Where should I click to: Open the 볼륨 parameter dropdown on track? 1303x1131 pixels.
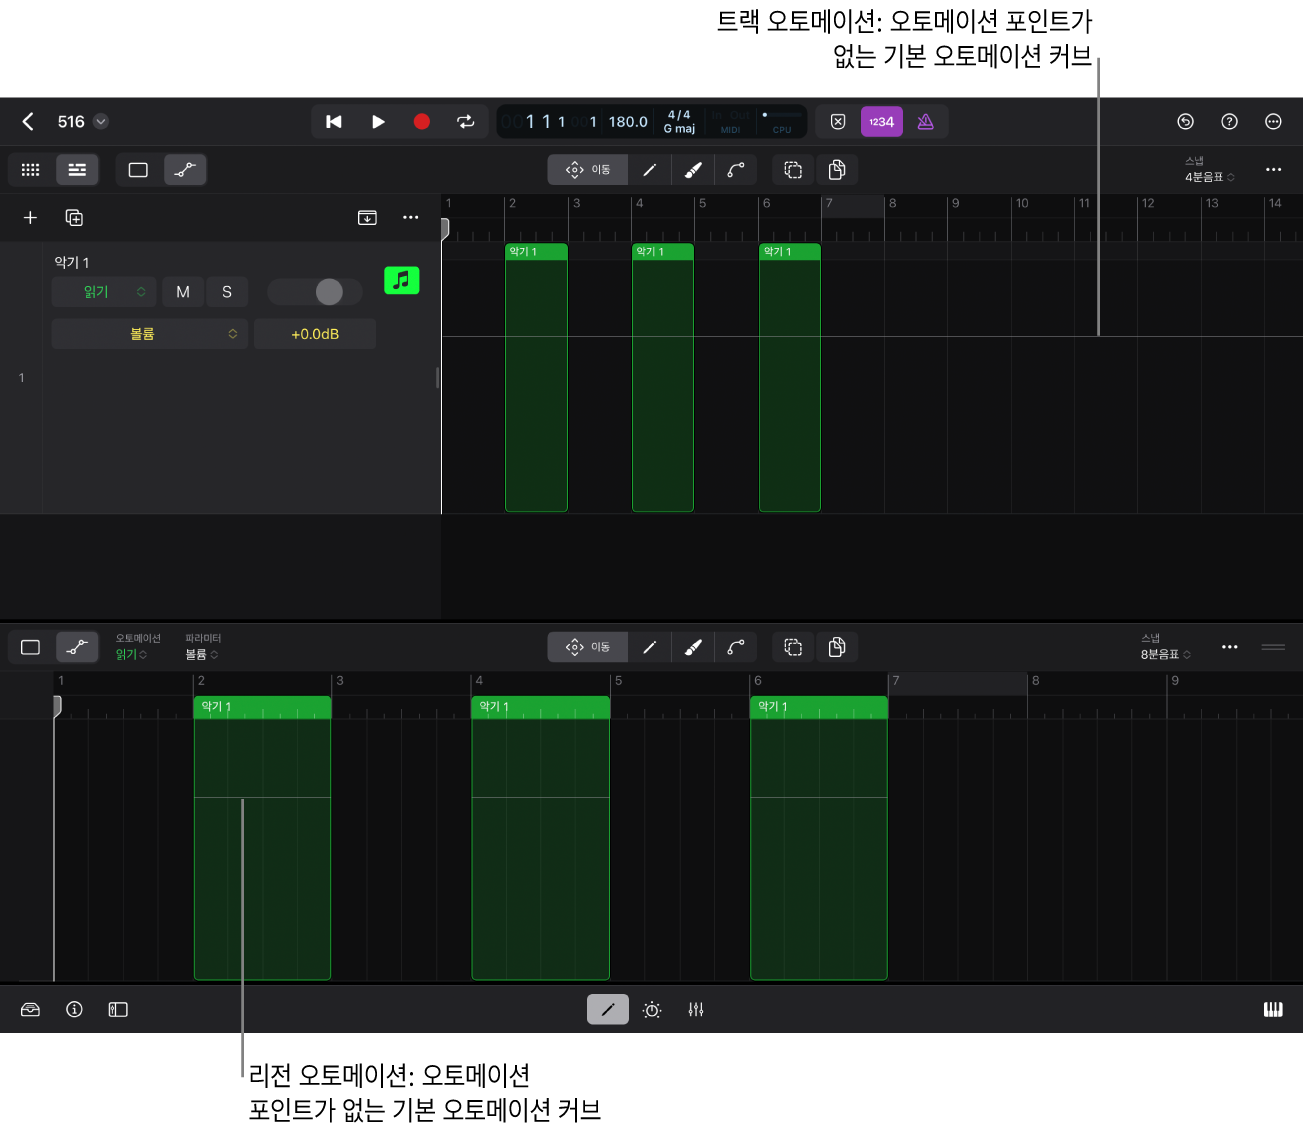[x=149, y=334]
